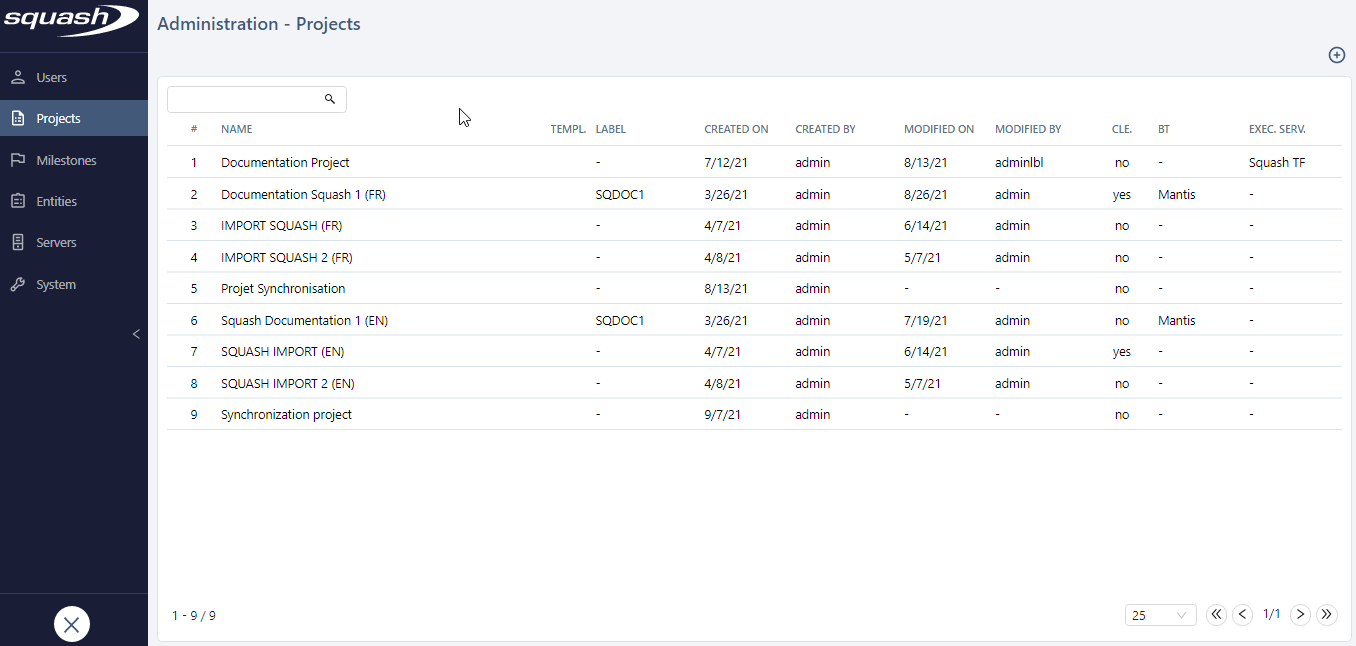Image resolution: width=1356 pixels, height=646 pixels.
Task: Click the search magnifier icon
Action: 330,99
